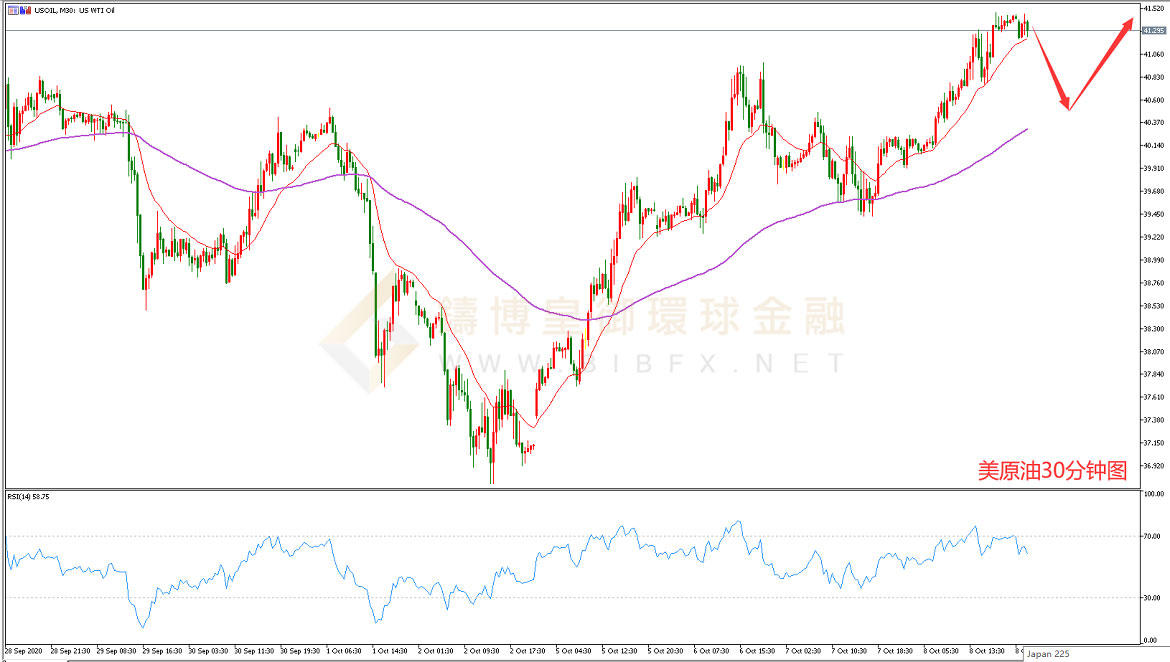Click the RSI(14) indicator label
This screenshot has height=662, width=1170.
point(31,496)
